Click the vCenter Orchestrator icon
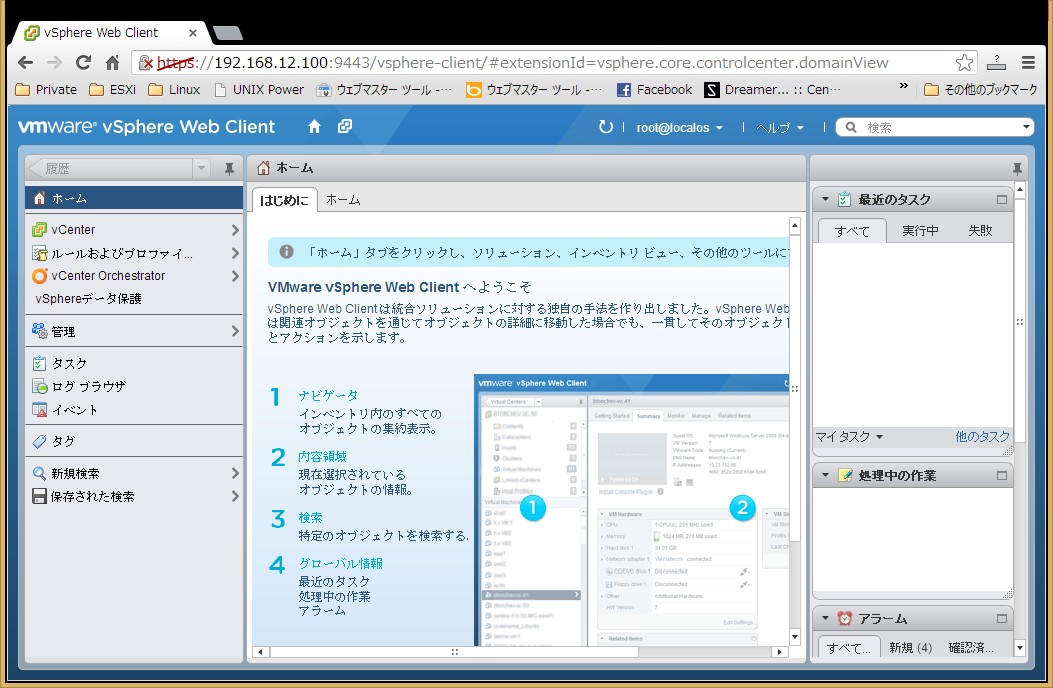This screenshot has height=688, width=1053. [40, 276]
